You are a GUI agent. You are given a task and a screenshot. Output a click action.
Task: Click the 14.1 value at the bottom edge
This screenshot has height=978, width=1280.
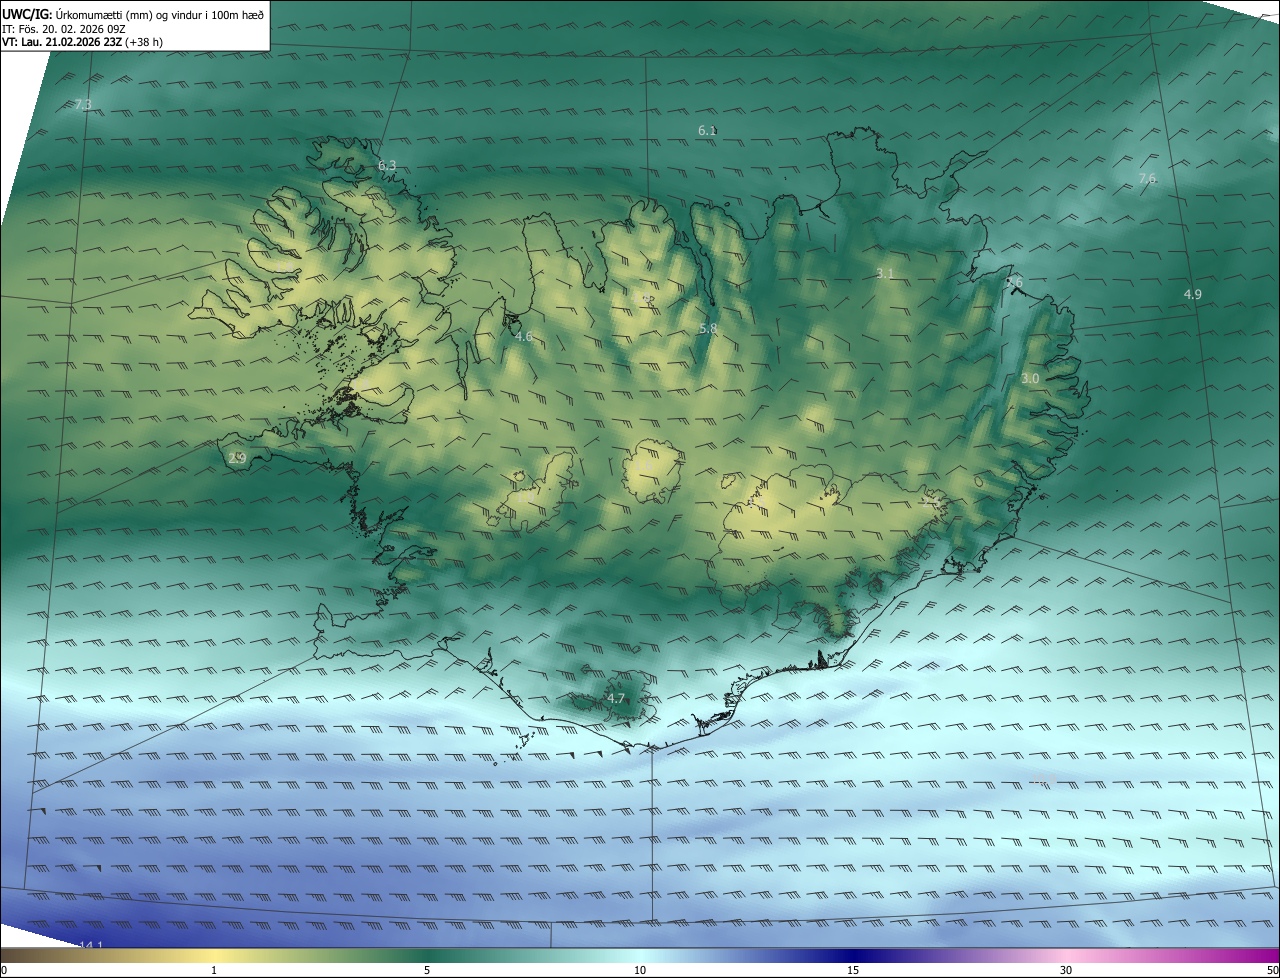click(91, 945)
